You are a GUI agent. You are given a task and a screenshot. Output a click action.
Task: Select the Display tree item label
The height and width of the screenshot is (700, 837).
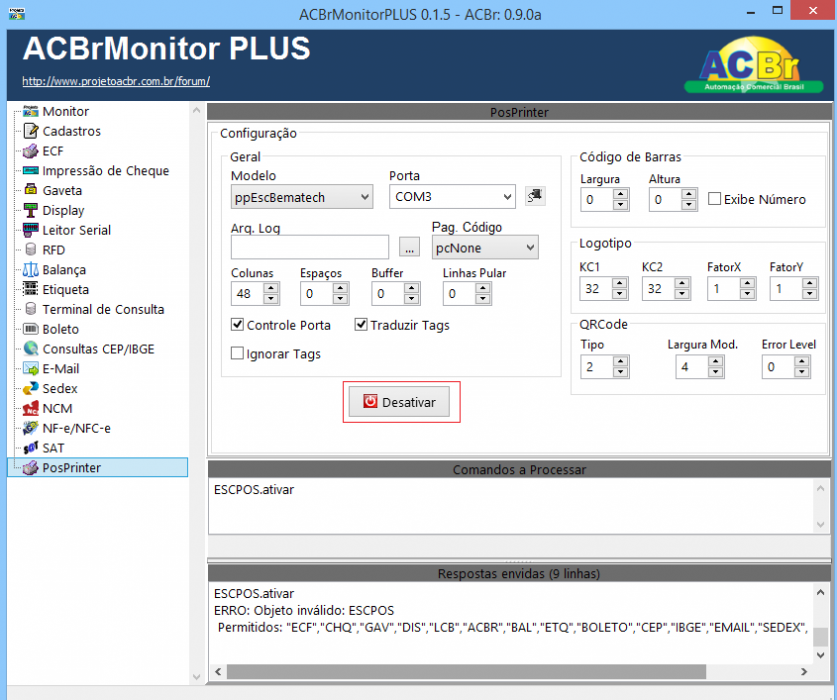(x=63, y=210)
